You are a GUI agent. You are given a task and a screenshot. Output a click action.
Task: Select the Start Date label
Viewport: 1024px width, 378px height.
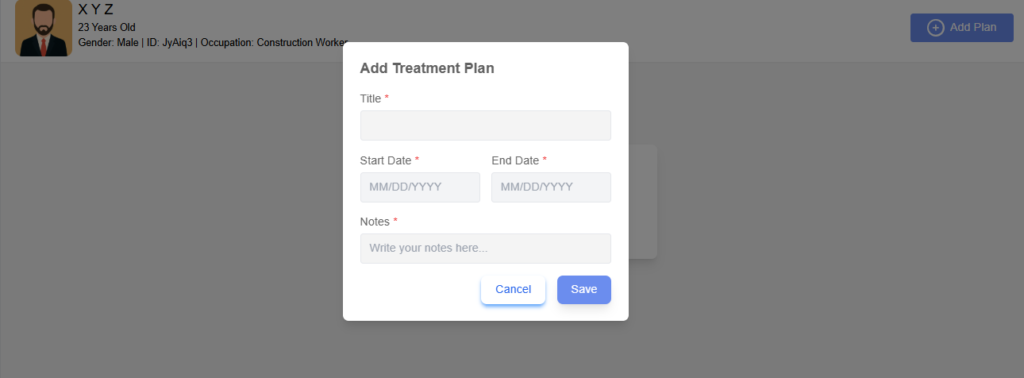385,161
